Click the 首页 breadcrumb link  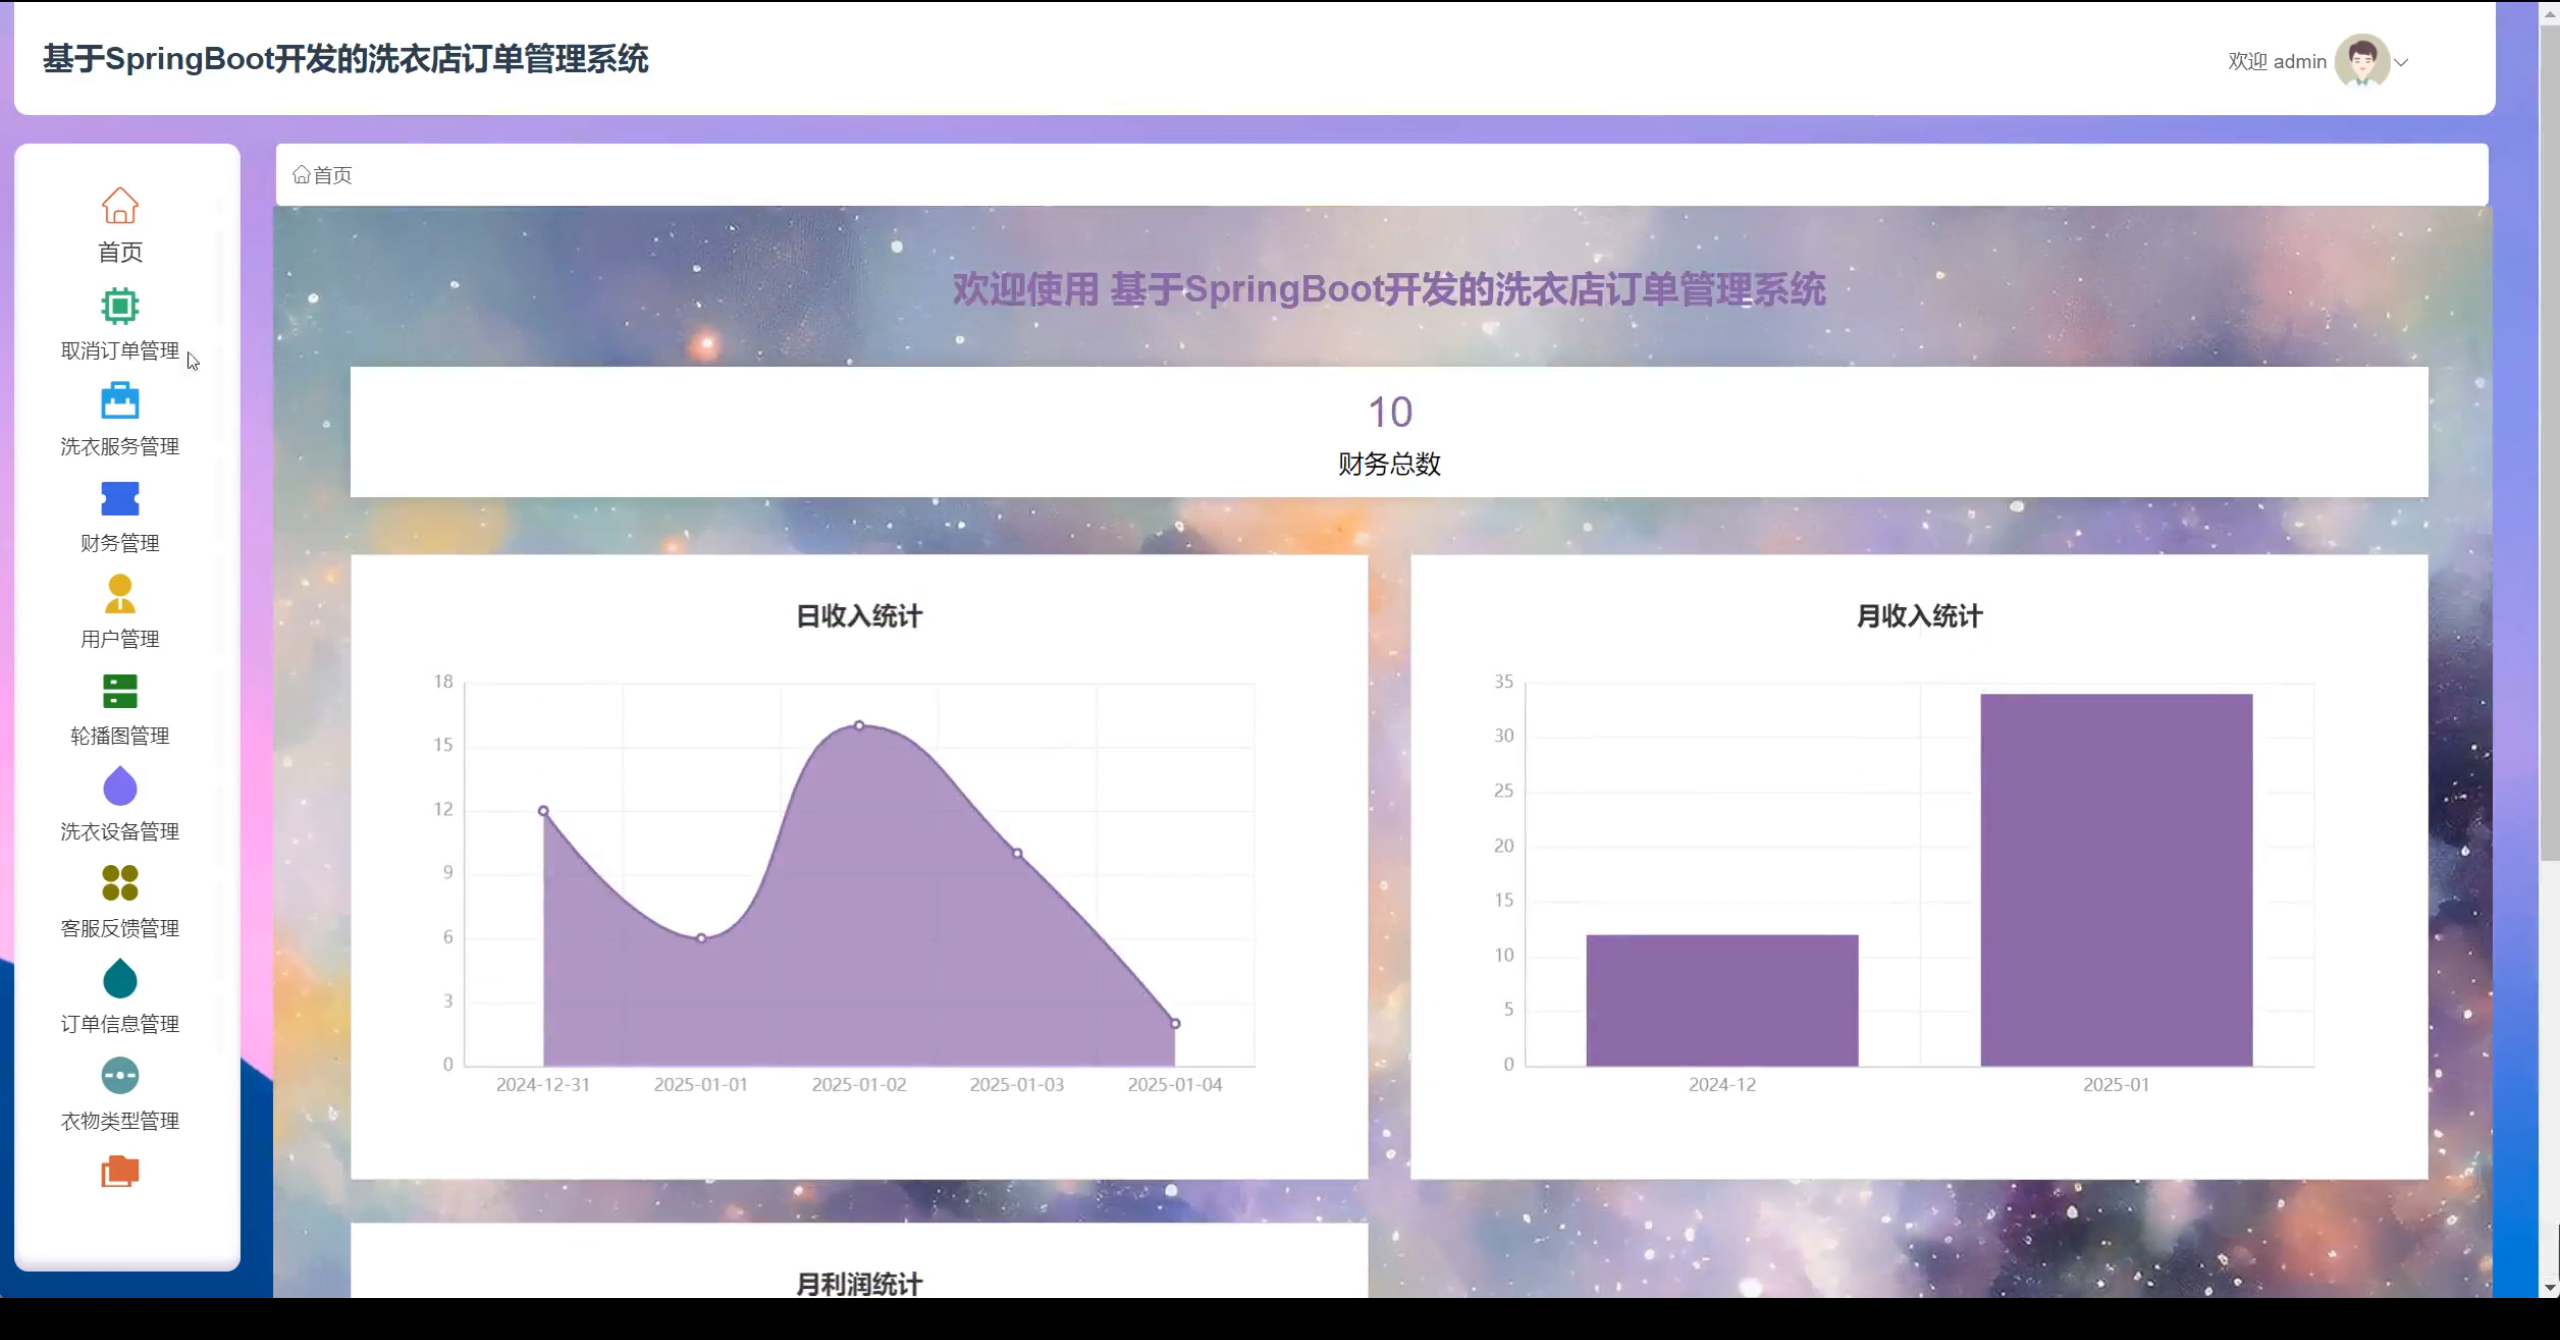pos(333,175)
